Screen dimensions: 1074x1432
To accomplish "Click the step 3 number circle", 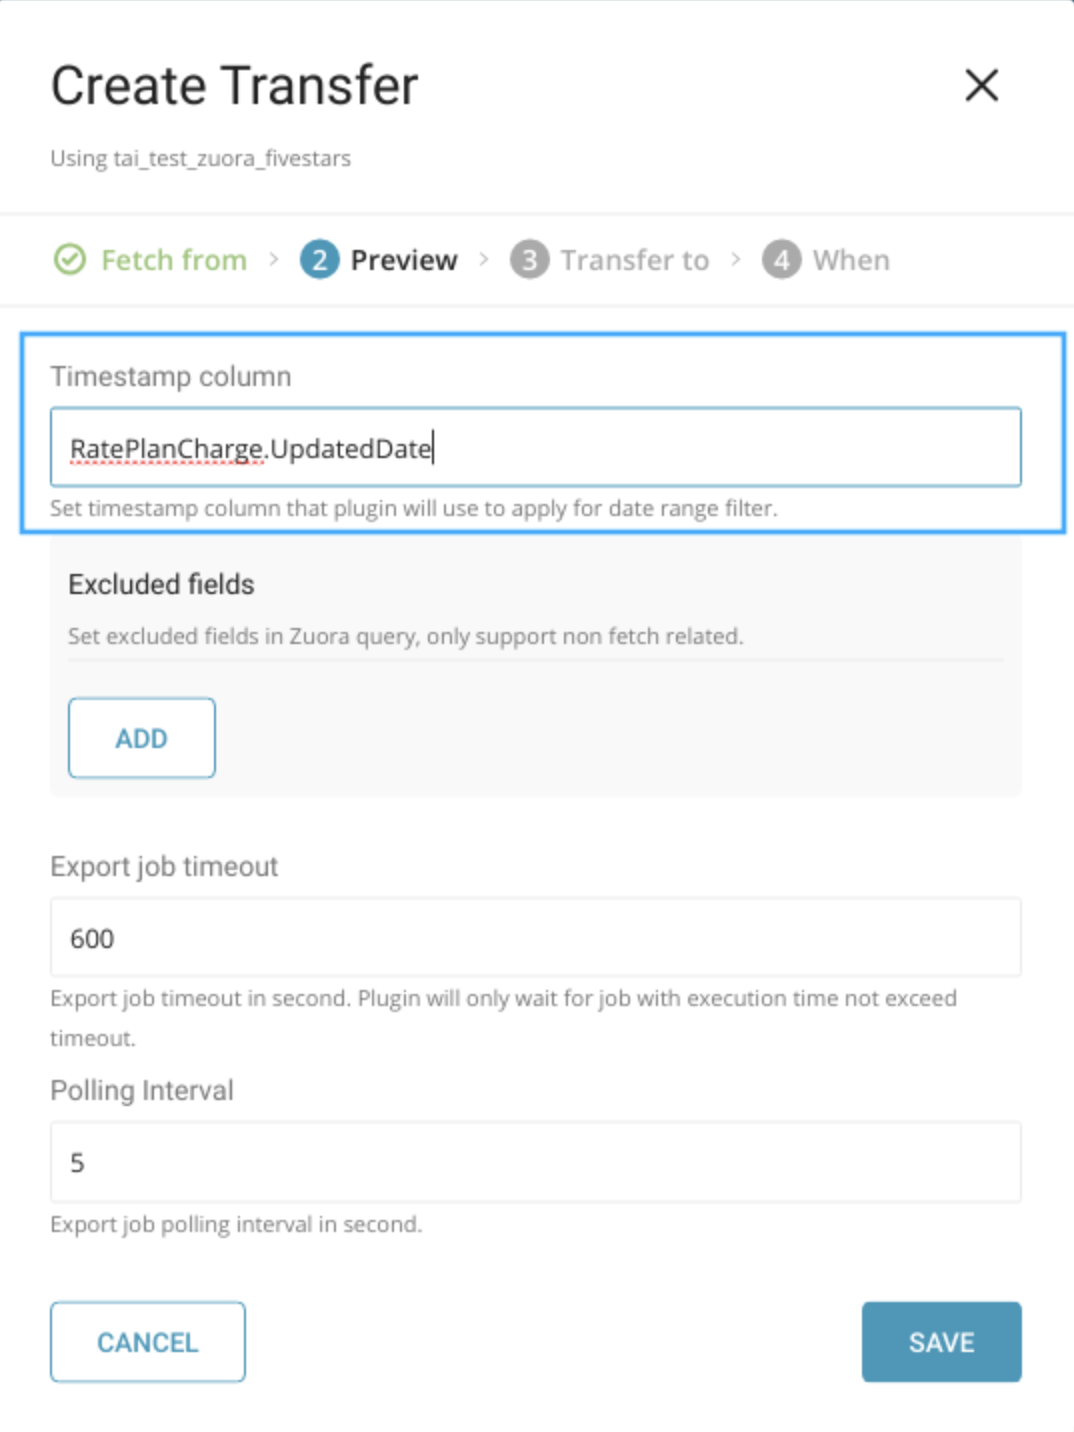I will [529, 260].
